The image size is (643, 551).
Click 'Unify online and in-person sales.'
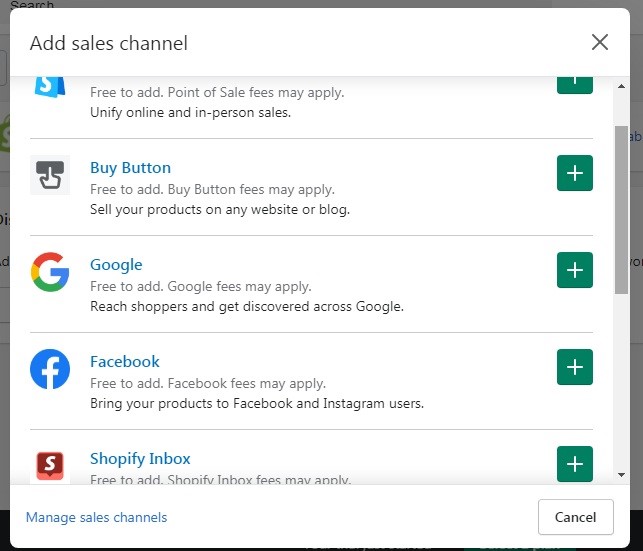190,112
